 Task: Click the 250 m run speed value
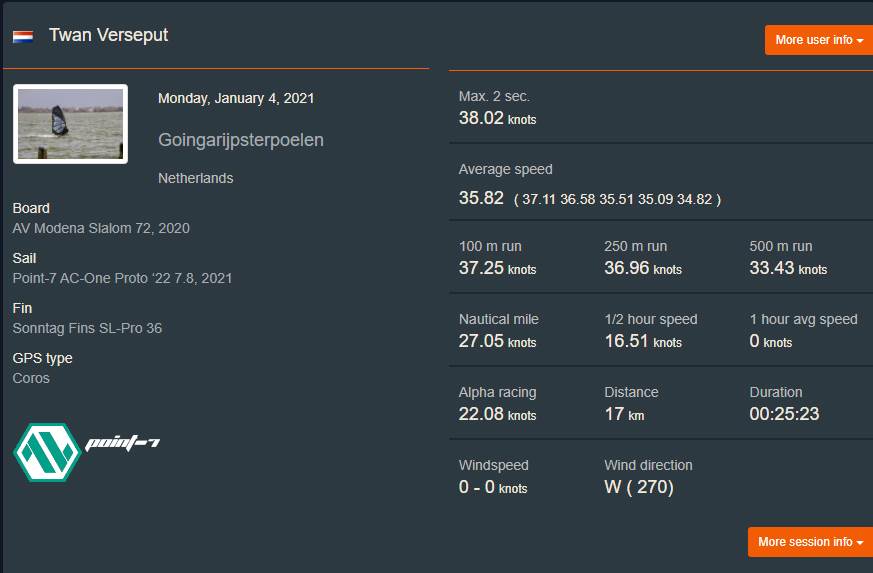coord(642,268)
